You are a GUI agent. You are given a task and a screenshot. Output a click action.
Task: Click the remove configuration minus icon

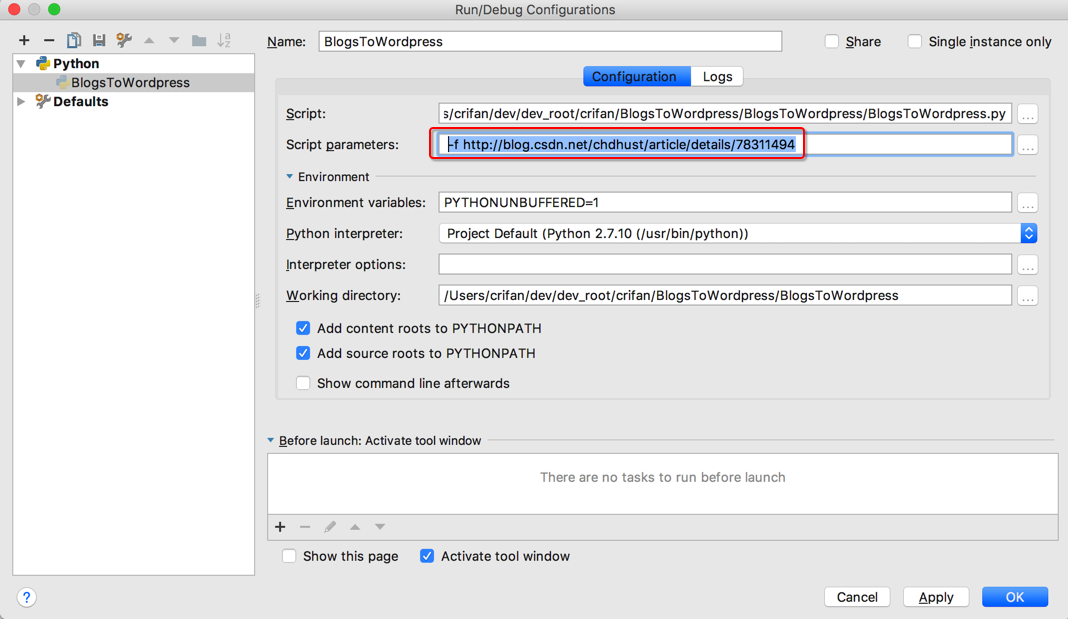[49, 40]
